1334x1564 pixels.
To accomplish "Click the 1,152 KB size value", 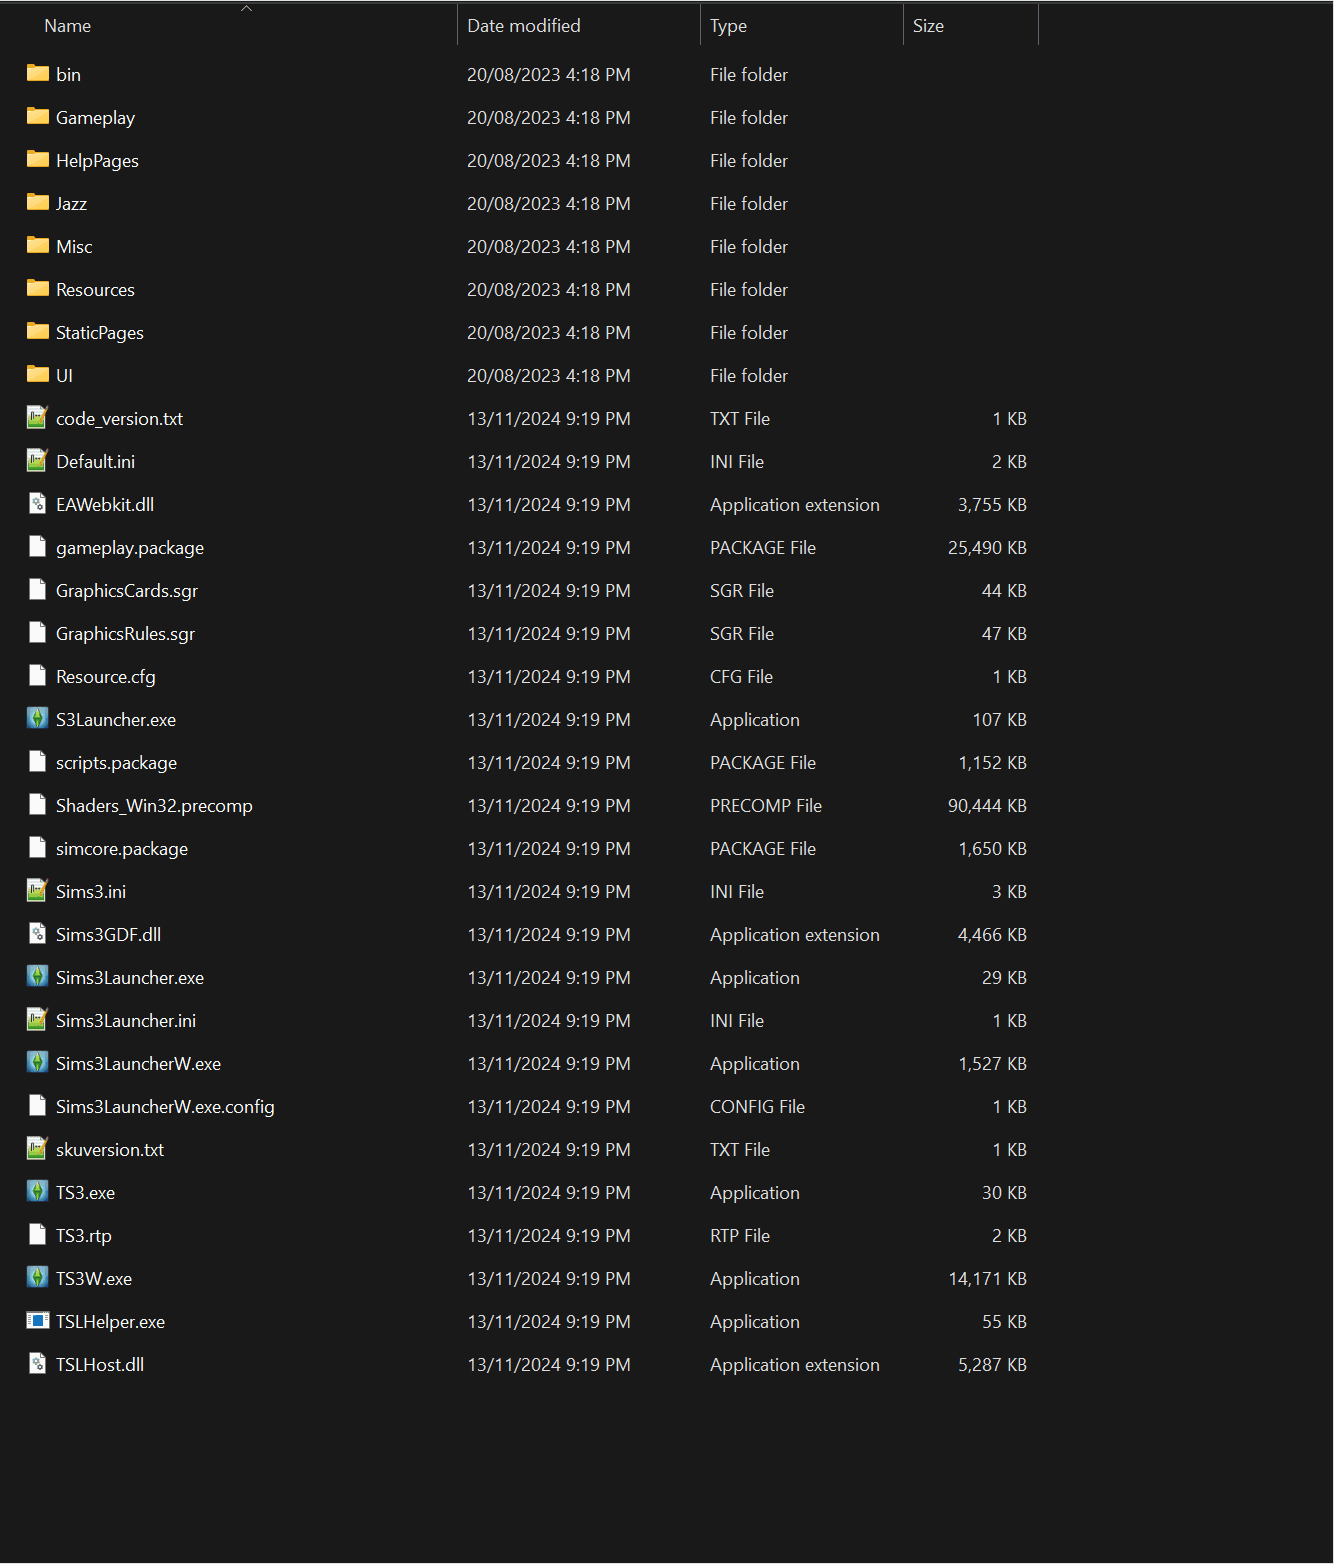I will pyautogui.click(x=992, y=763).
